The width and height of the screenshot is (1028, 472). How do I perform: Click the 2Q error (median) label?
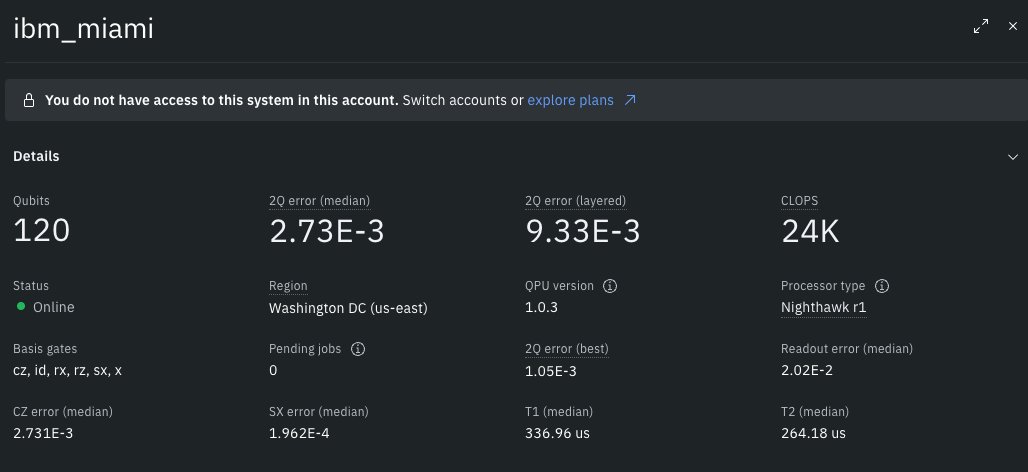(x=319, y=201)
